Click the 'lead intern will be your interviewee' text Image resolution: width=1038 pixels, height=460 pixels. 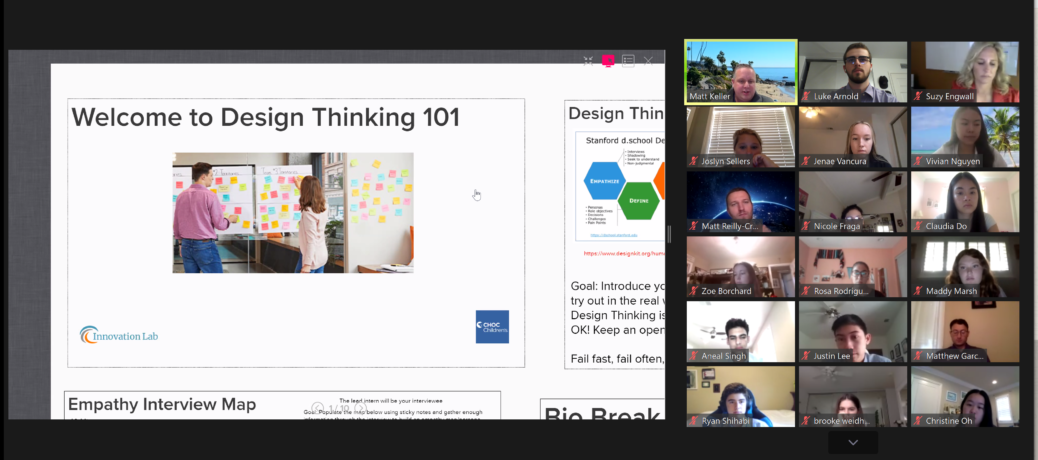[x=391, y=400]
